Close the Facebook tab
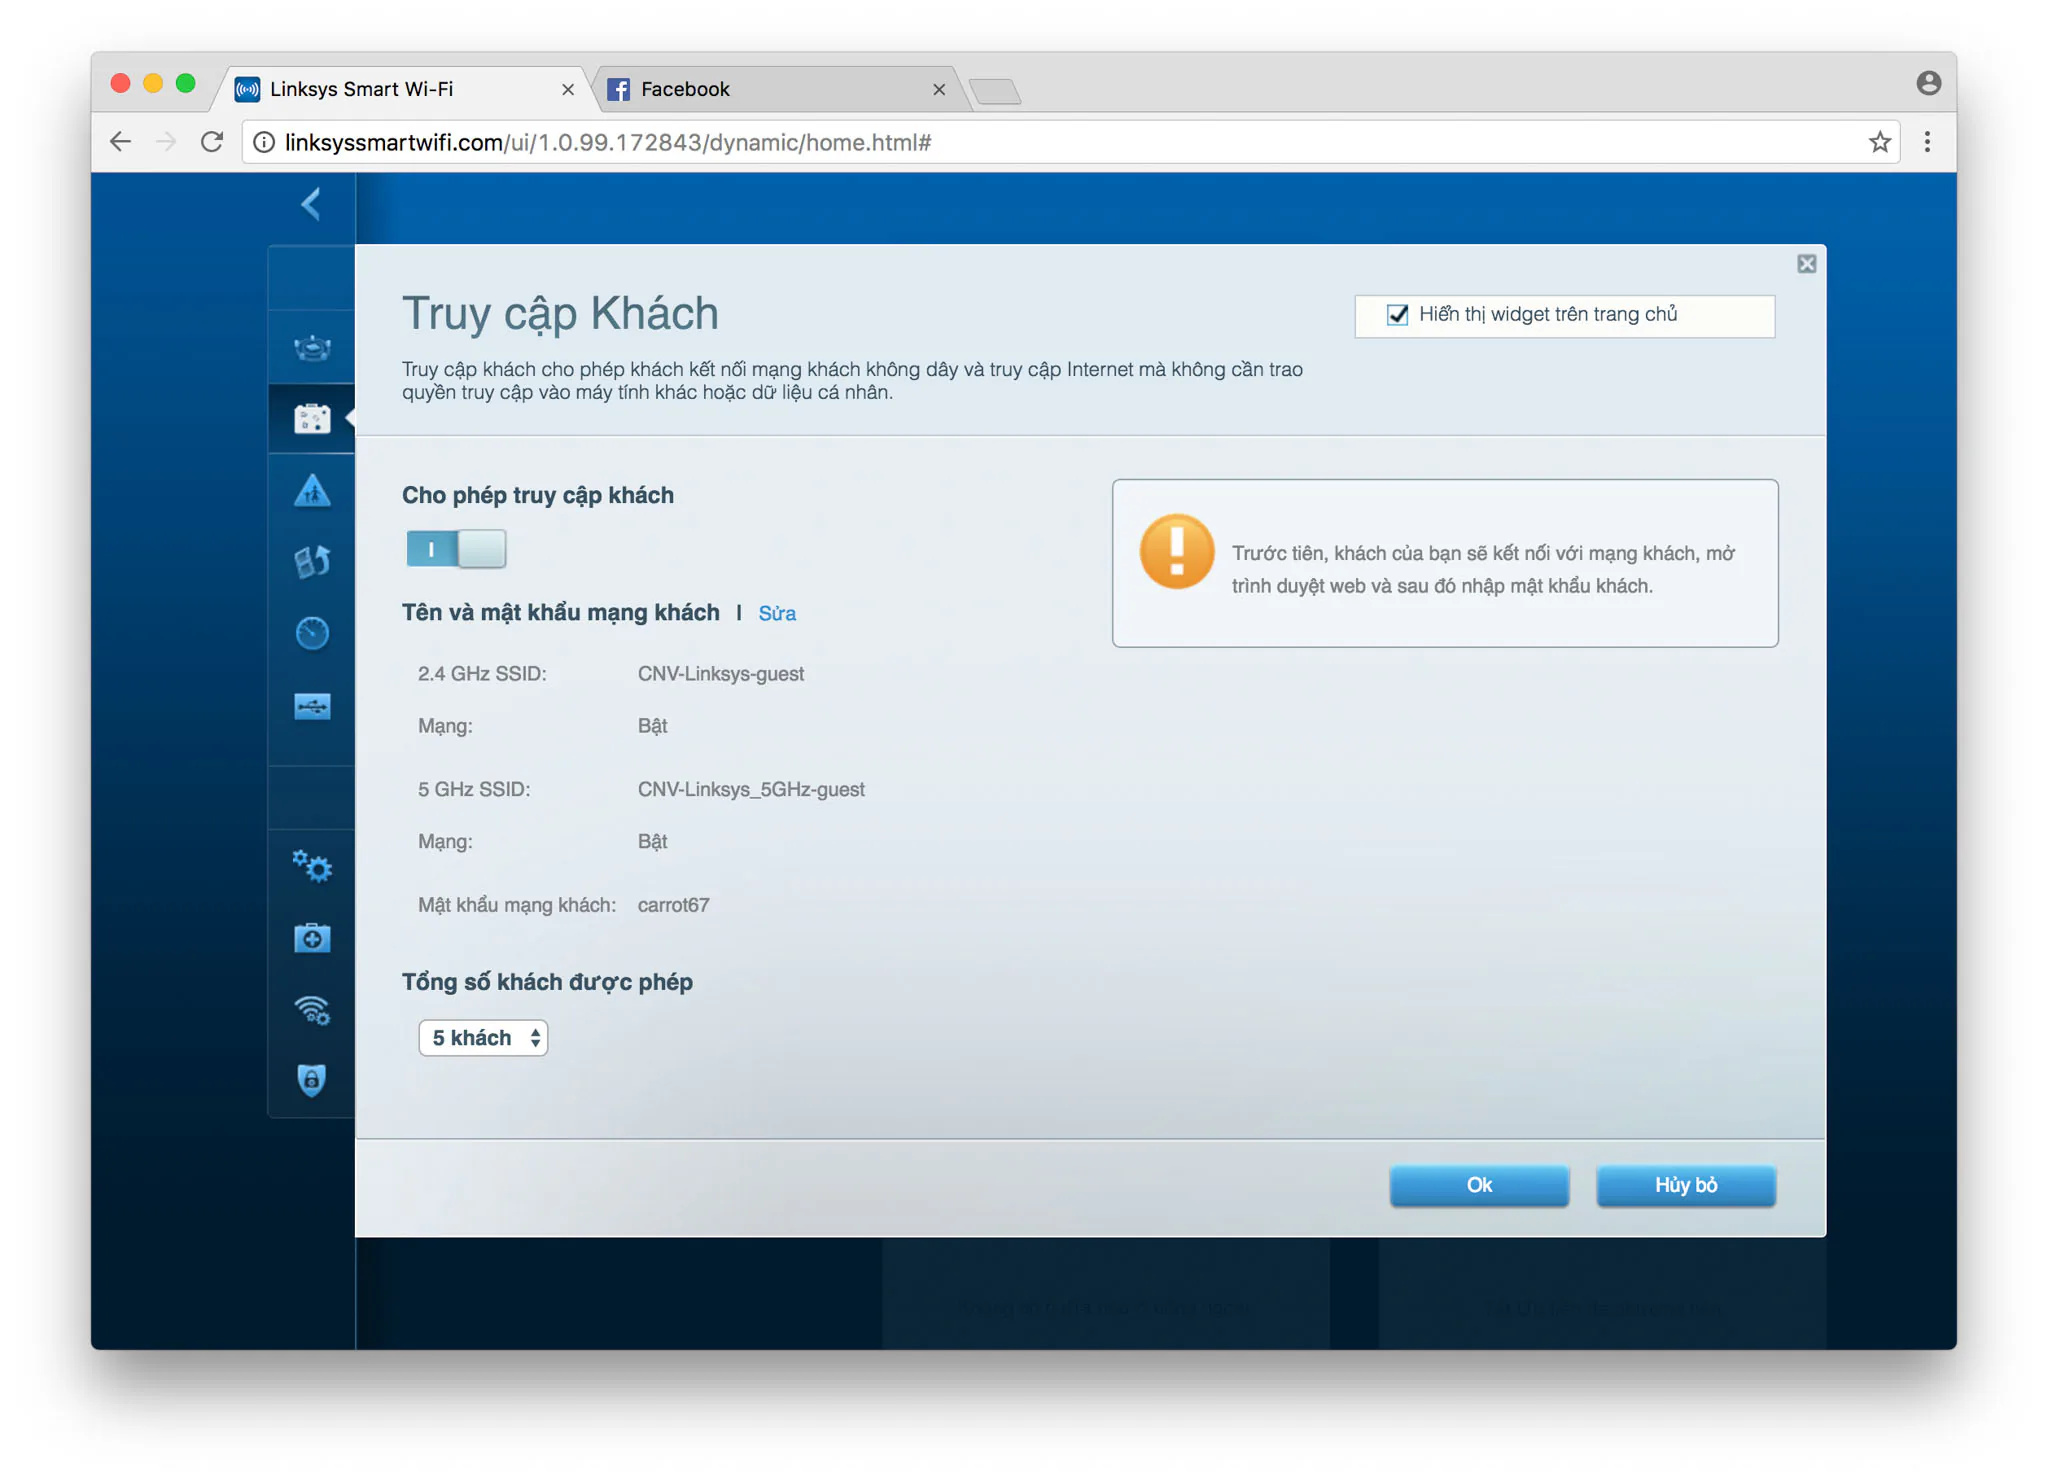The width and height of the screenshot is (2048, 1480). [x=938, y=90]
